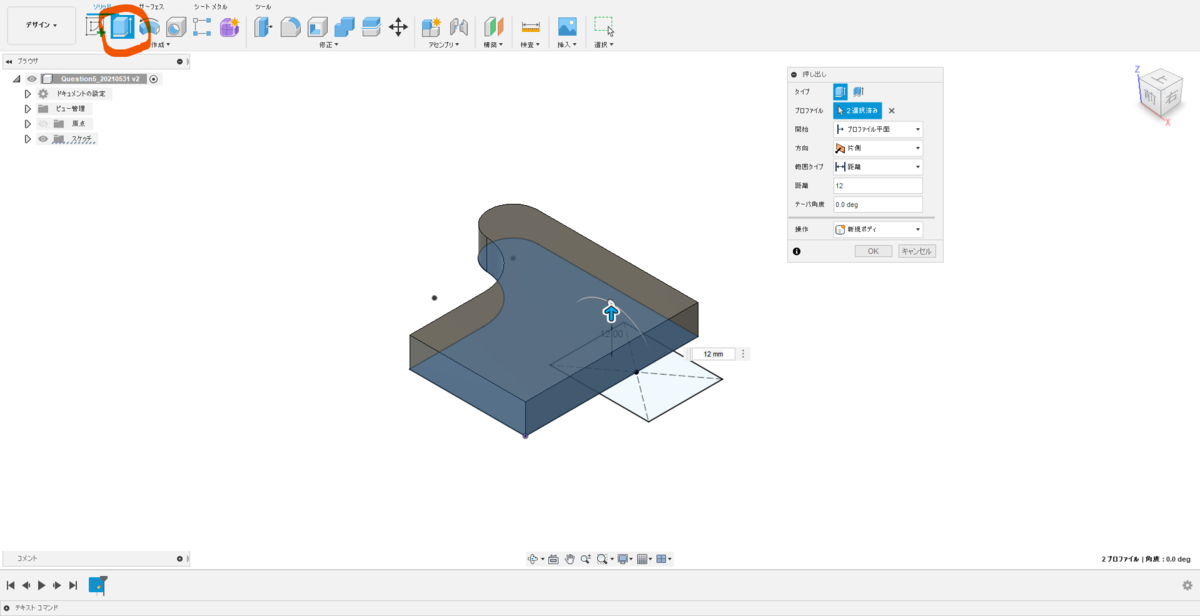This screenshot has height=616, width=1200.
Task: Clear profile selection with X button
Action: 892,111
